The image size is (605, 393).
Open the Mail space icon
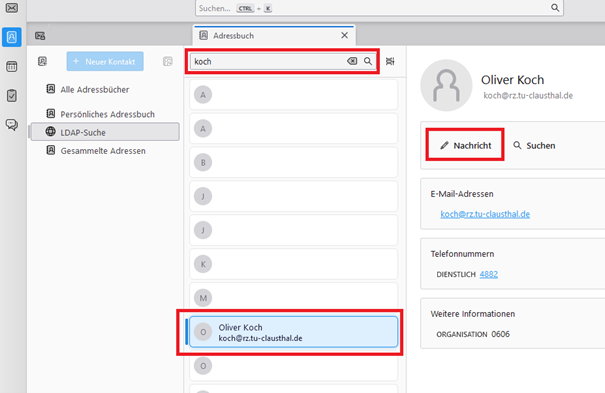(x=12, y=8)
